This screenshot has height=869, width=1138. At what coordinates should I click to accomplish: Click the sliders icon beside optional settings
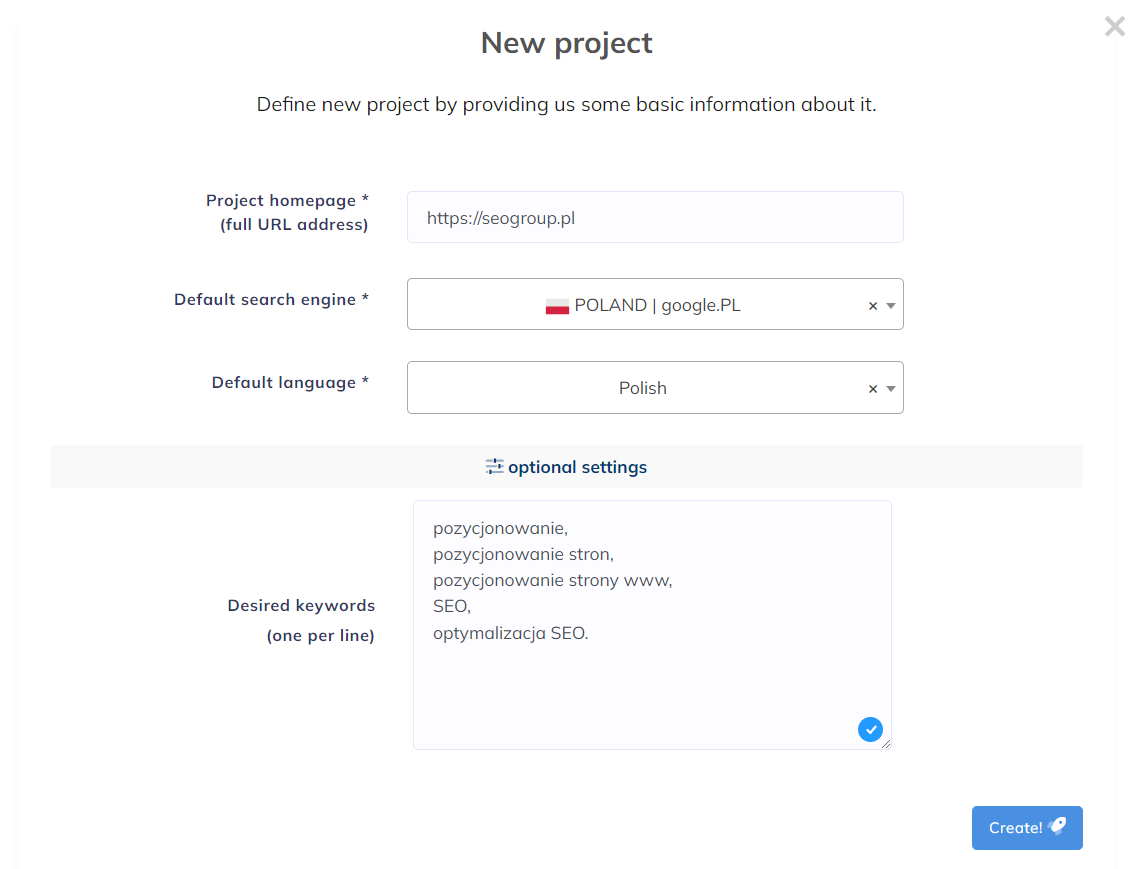[x=494, y=466]
